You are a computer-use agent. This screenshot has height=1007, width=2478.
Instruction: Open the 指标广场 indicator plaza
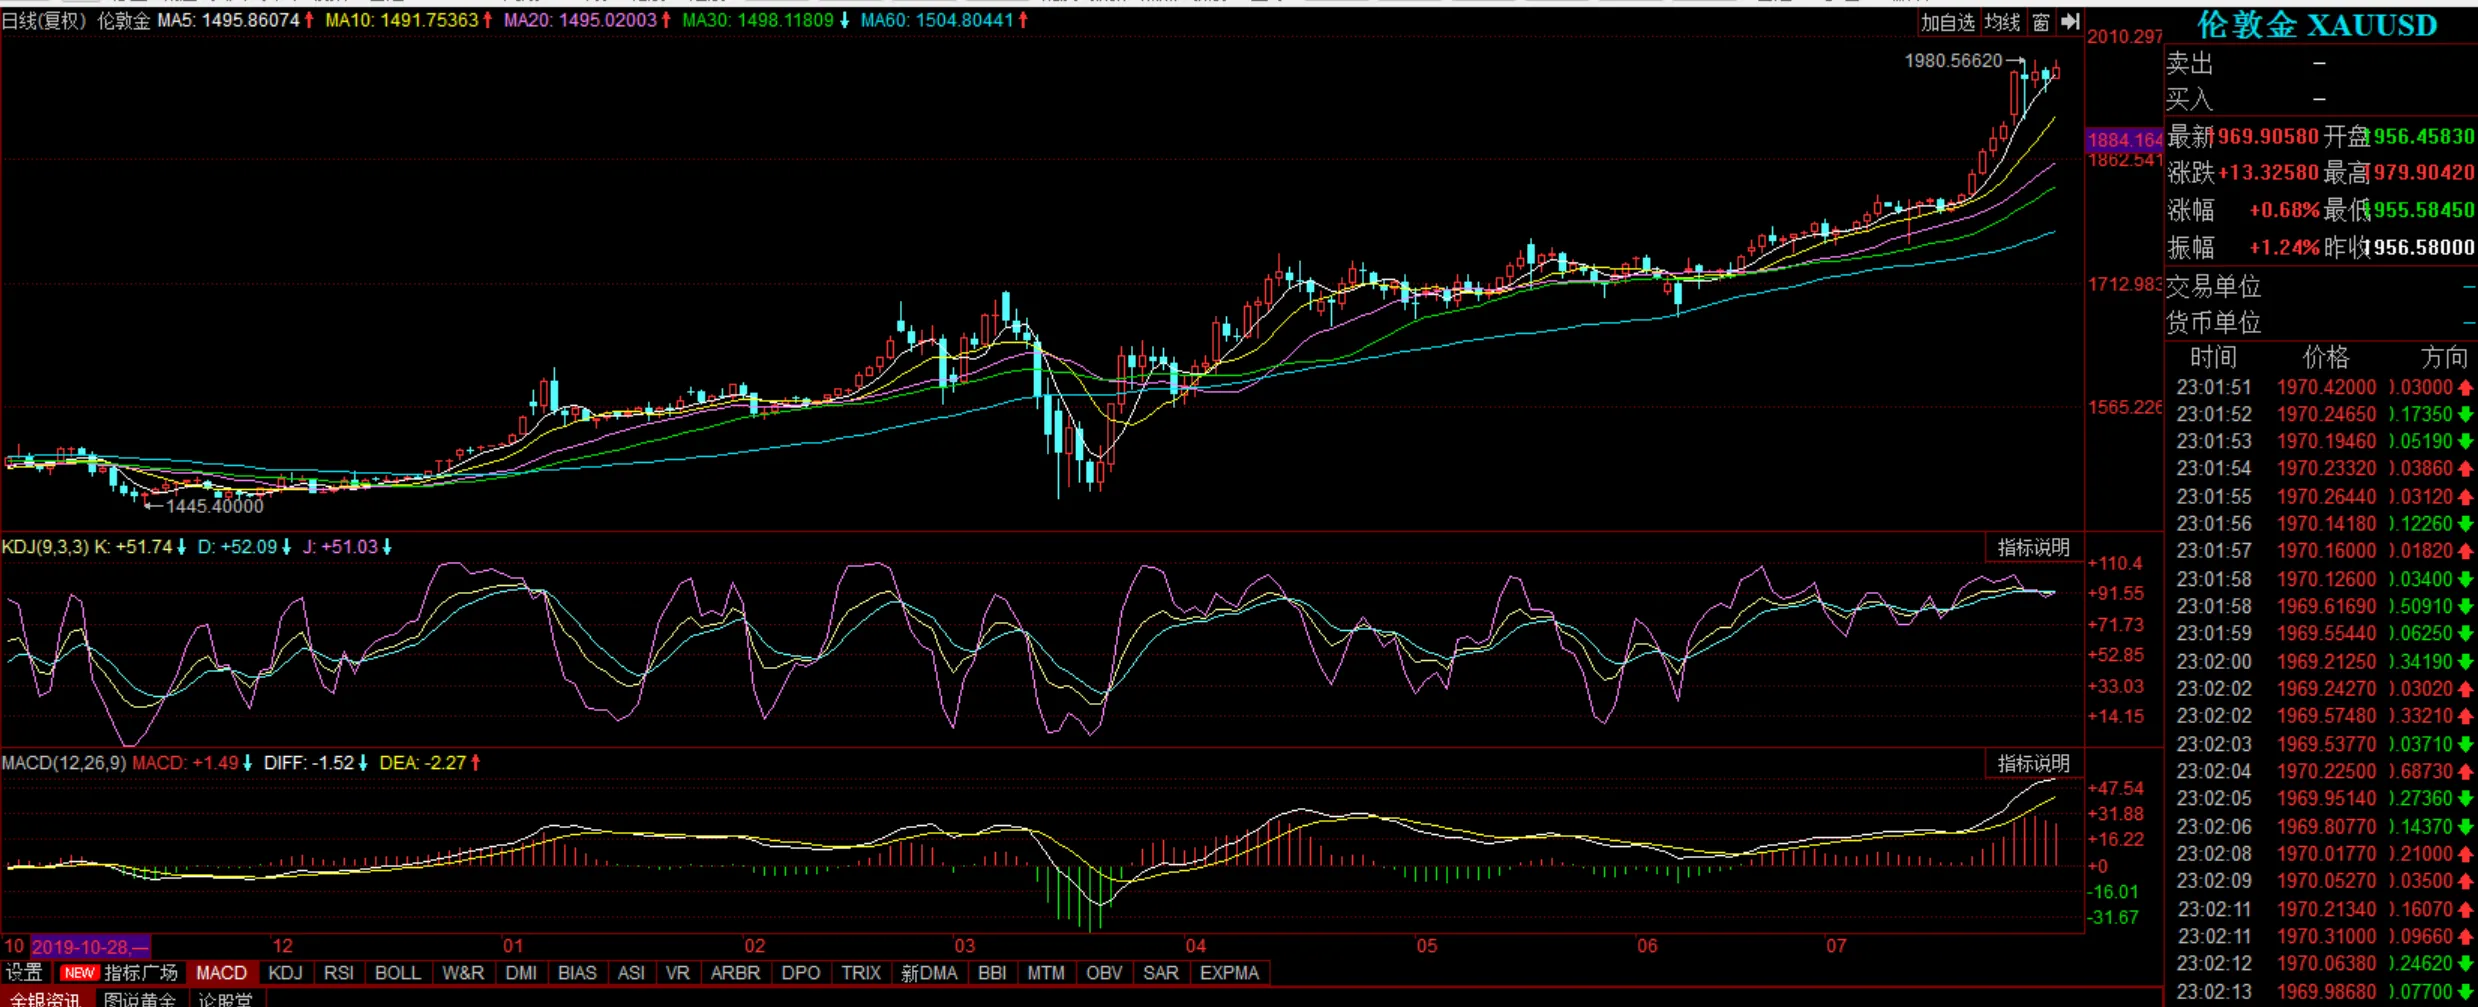[140, 972]
